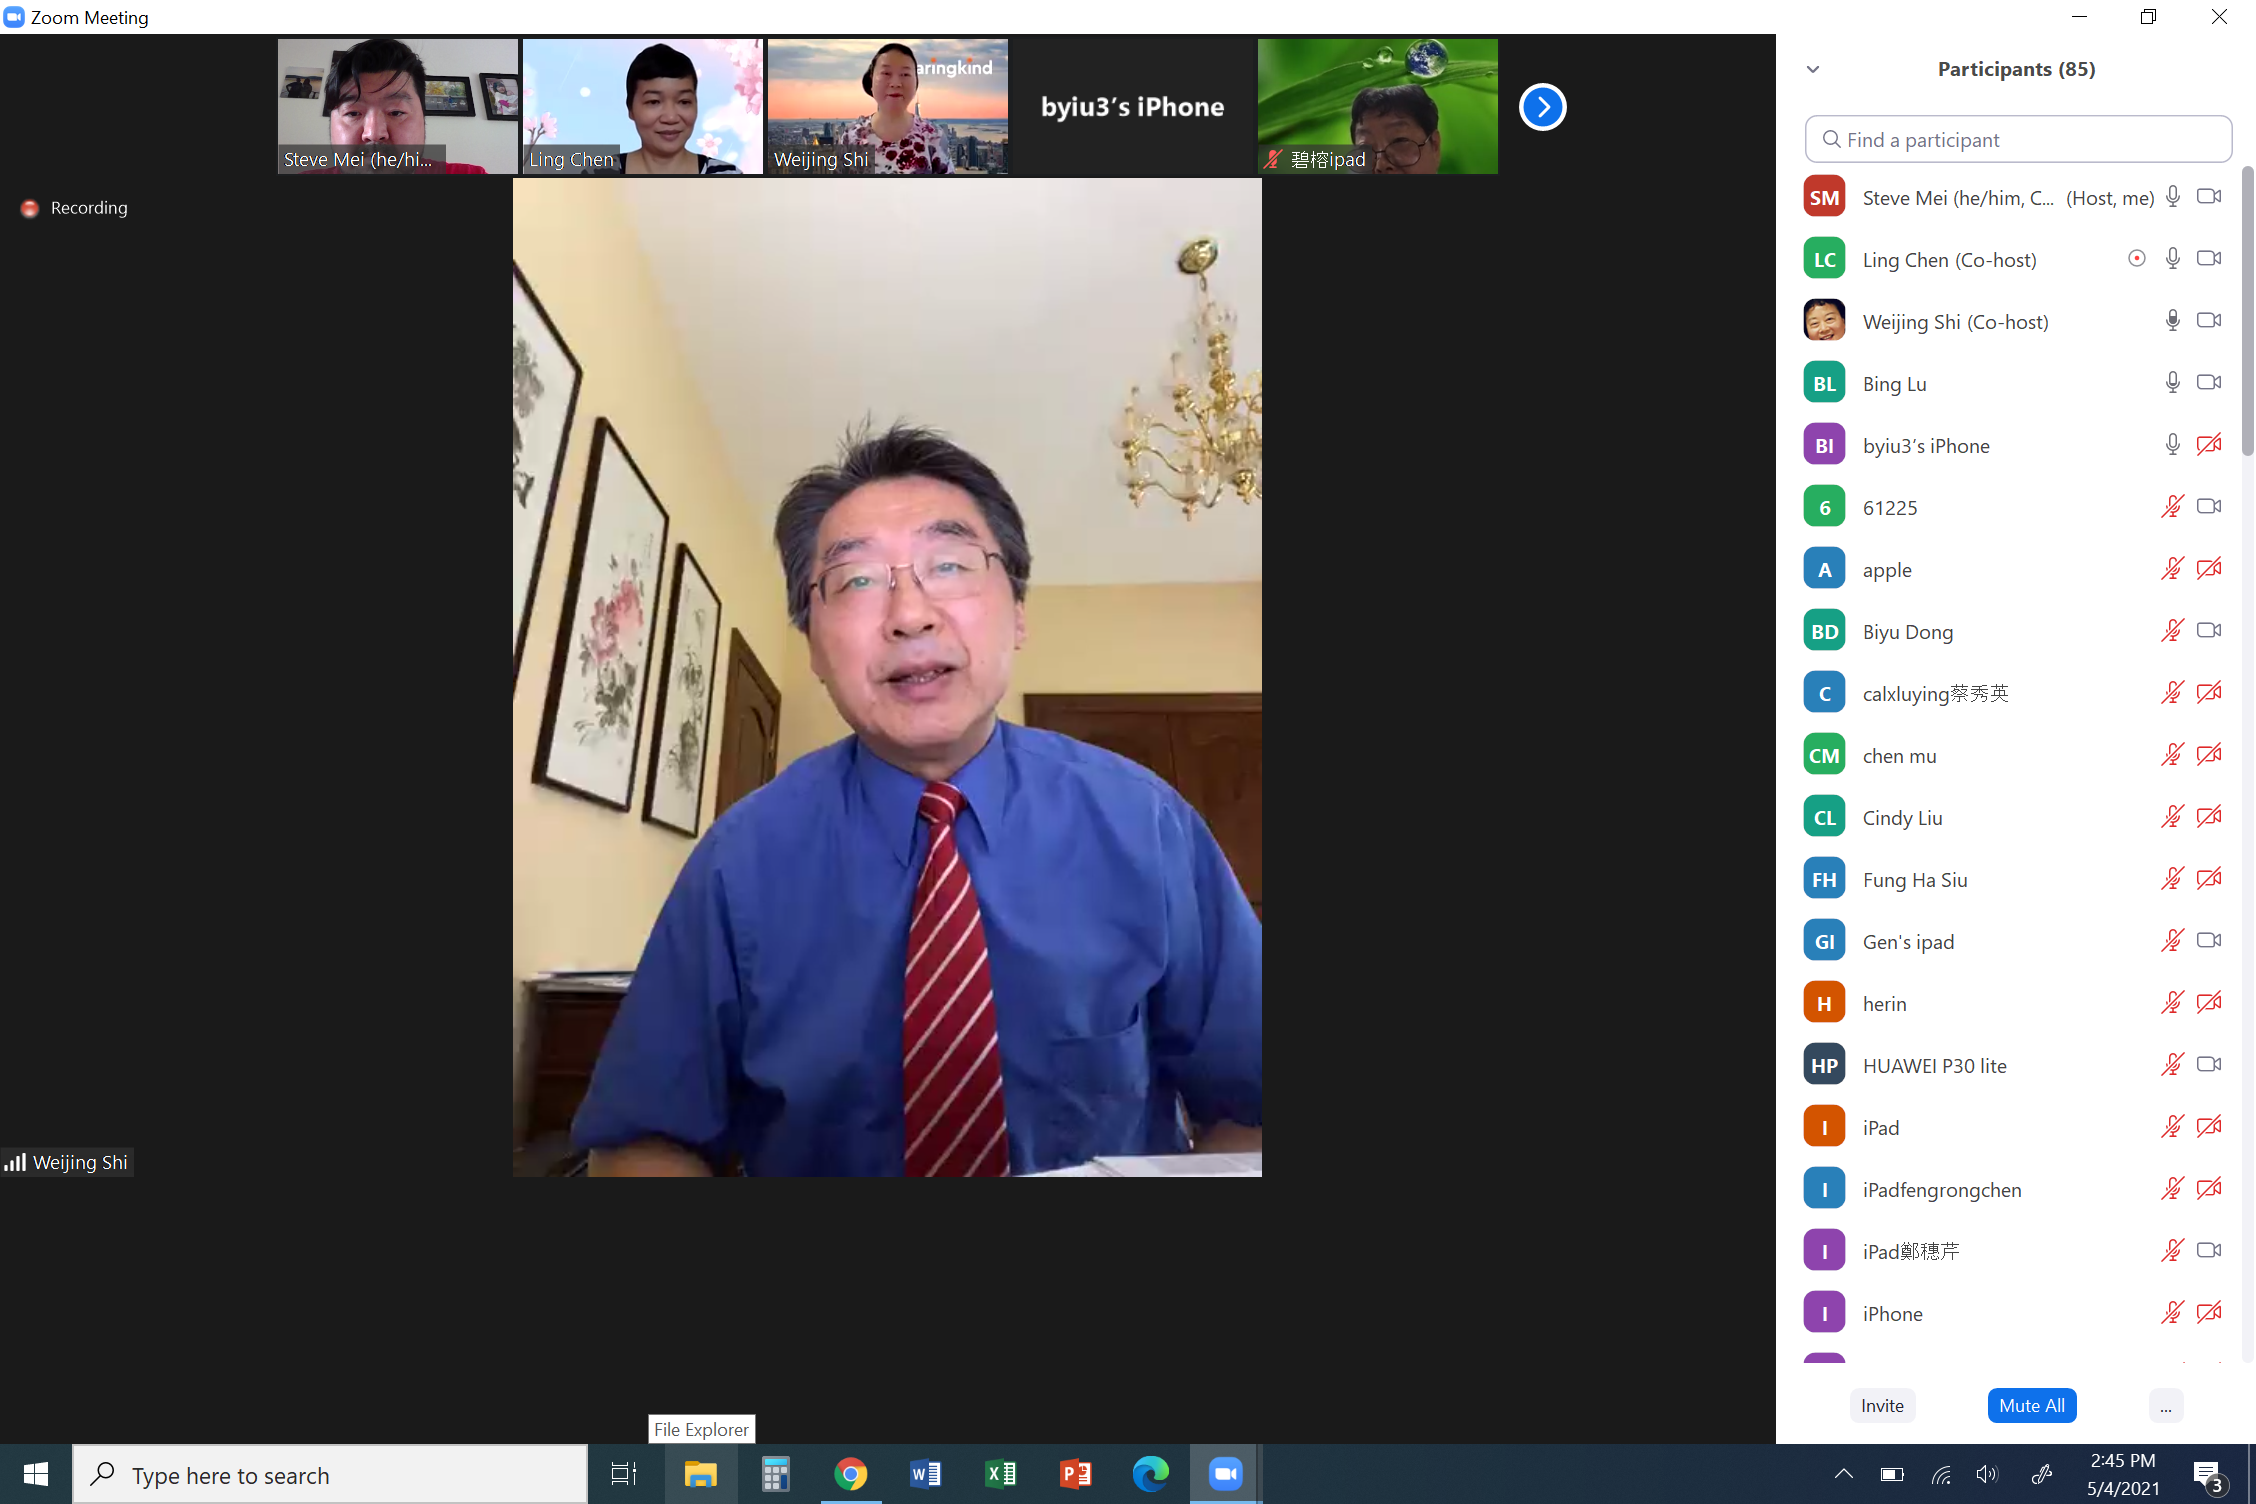Toggle Steve Mei's microphone in participant list

[2172, 197]
